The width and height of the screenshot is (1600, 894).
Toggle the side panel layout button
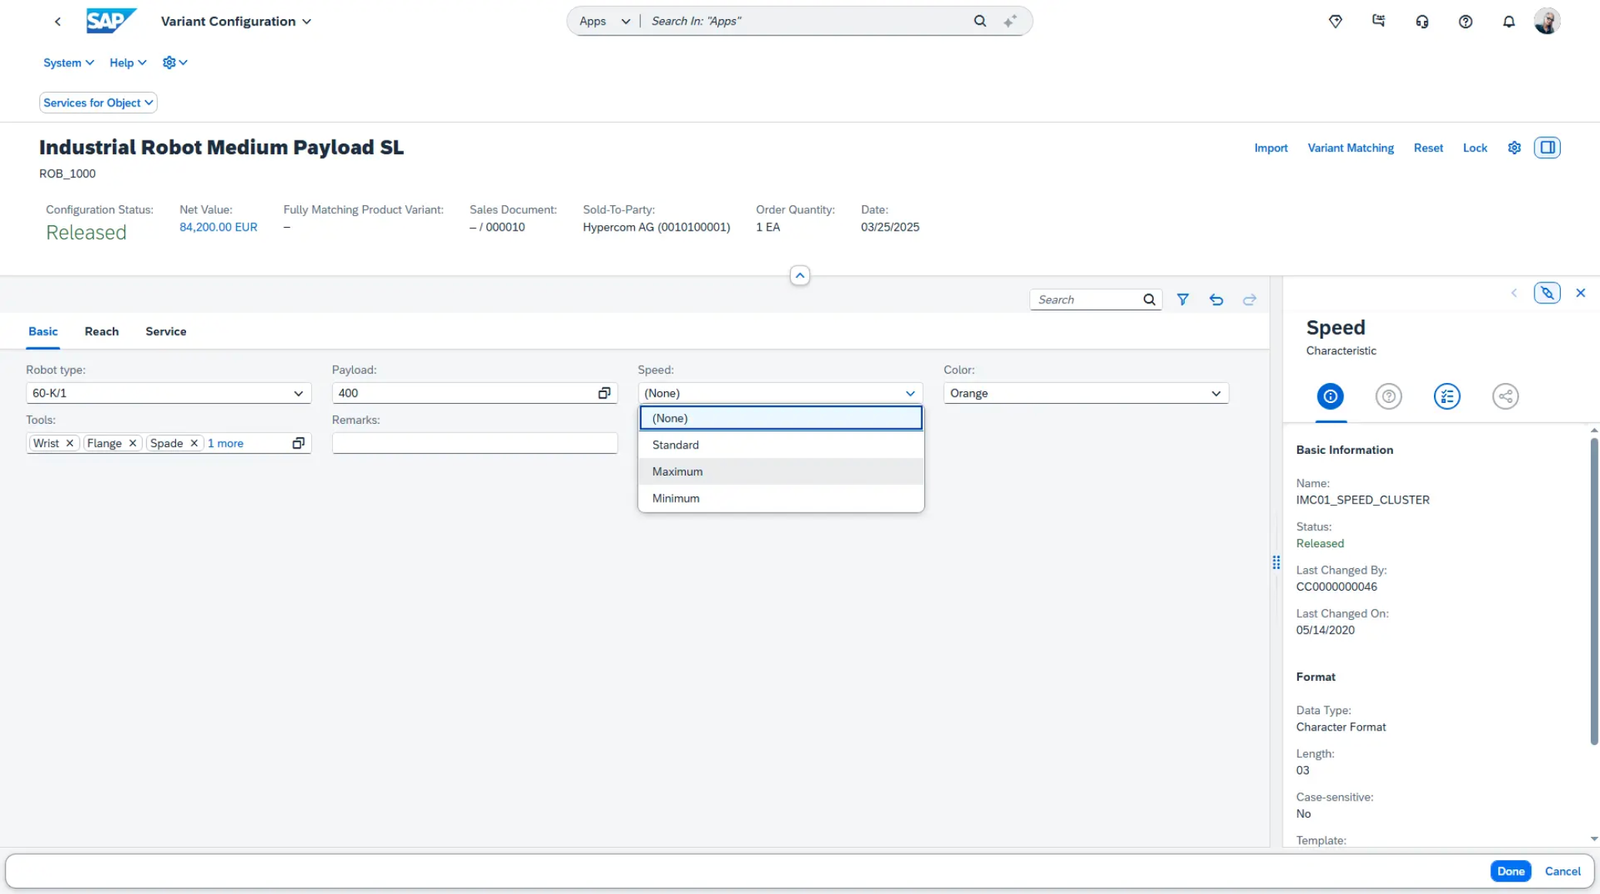point(1547,147)
